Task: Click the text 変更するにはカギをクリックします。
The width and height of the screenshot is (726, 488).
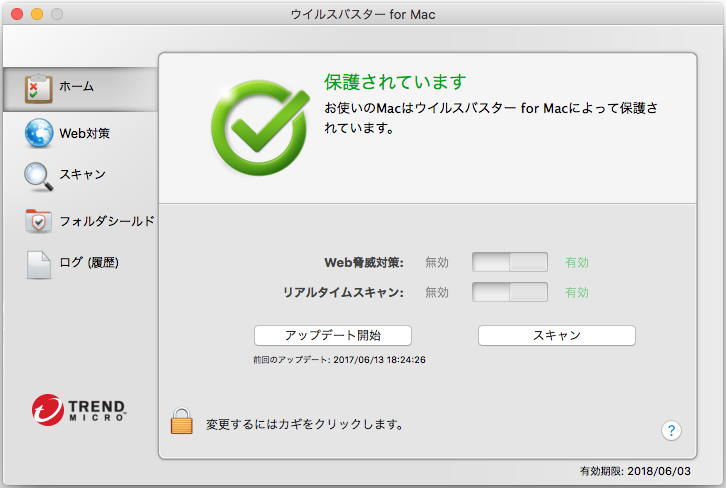Action: point(305,424)
